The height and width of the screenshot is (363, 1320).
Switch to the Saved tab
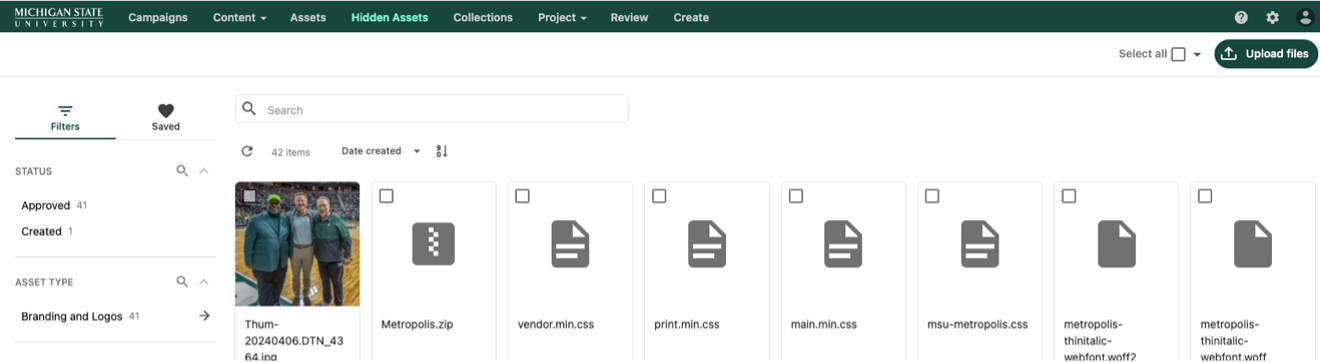(166, 118)
